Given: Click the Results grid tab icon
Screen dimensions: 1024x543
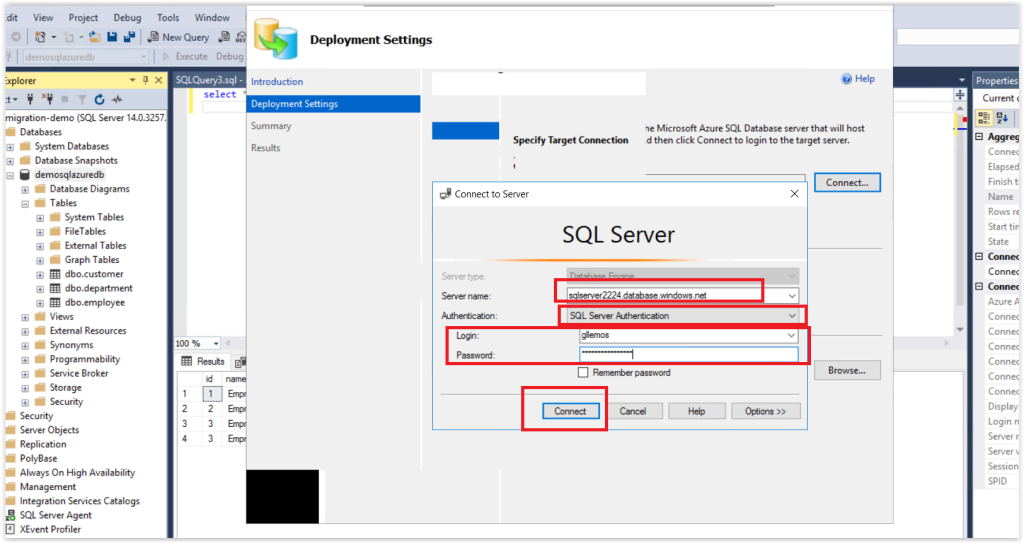Looking at the screenshot, I should coord(187,361).
